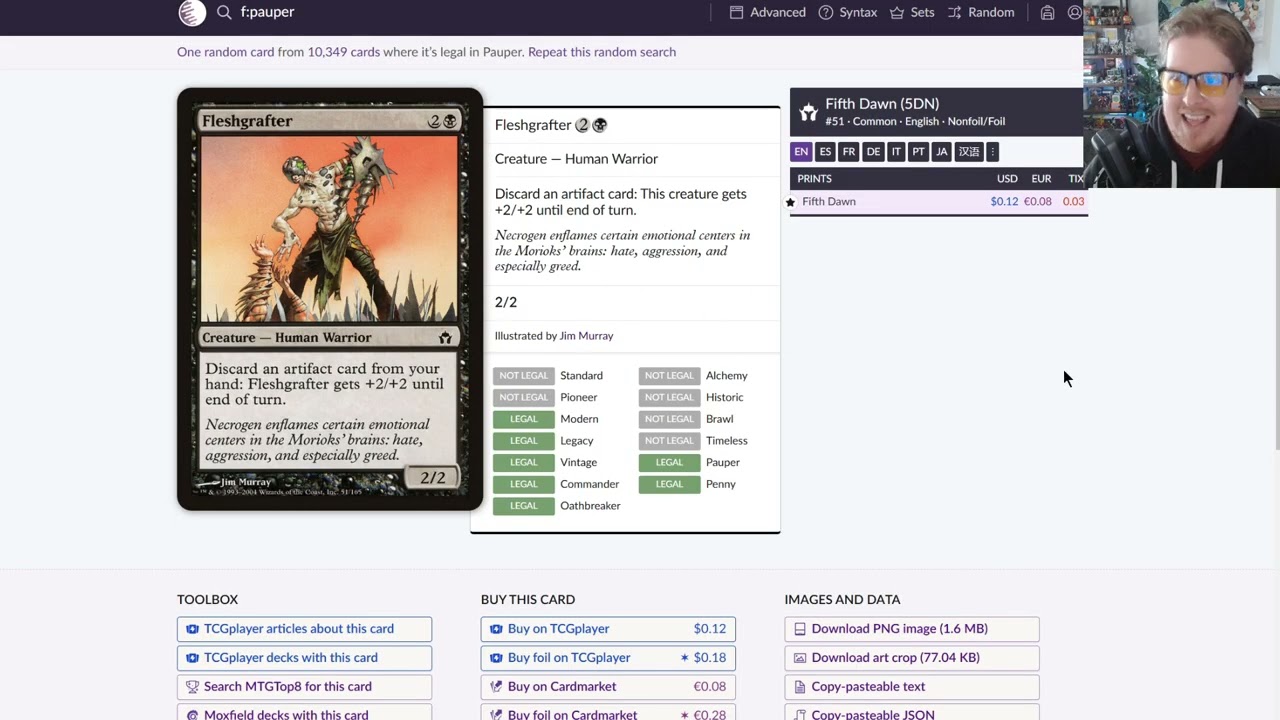The image size is (1280, 720).
Task: Click Buy foil on TCGplayer button
Action: (608, 658)
